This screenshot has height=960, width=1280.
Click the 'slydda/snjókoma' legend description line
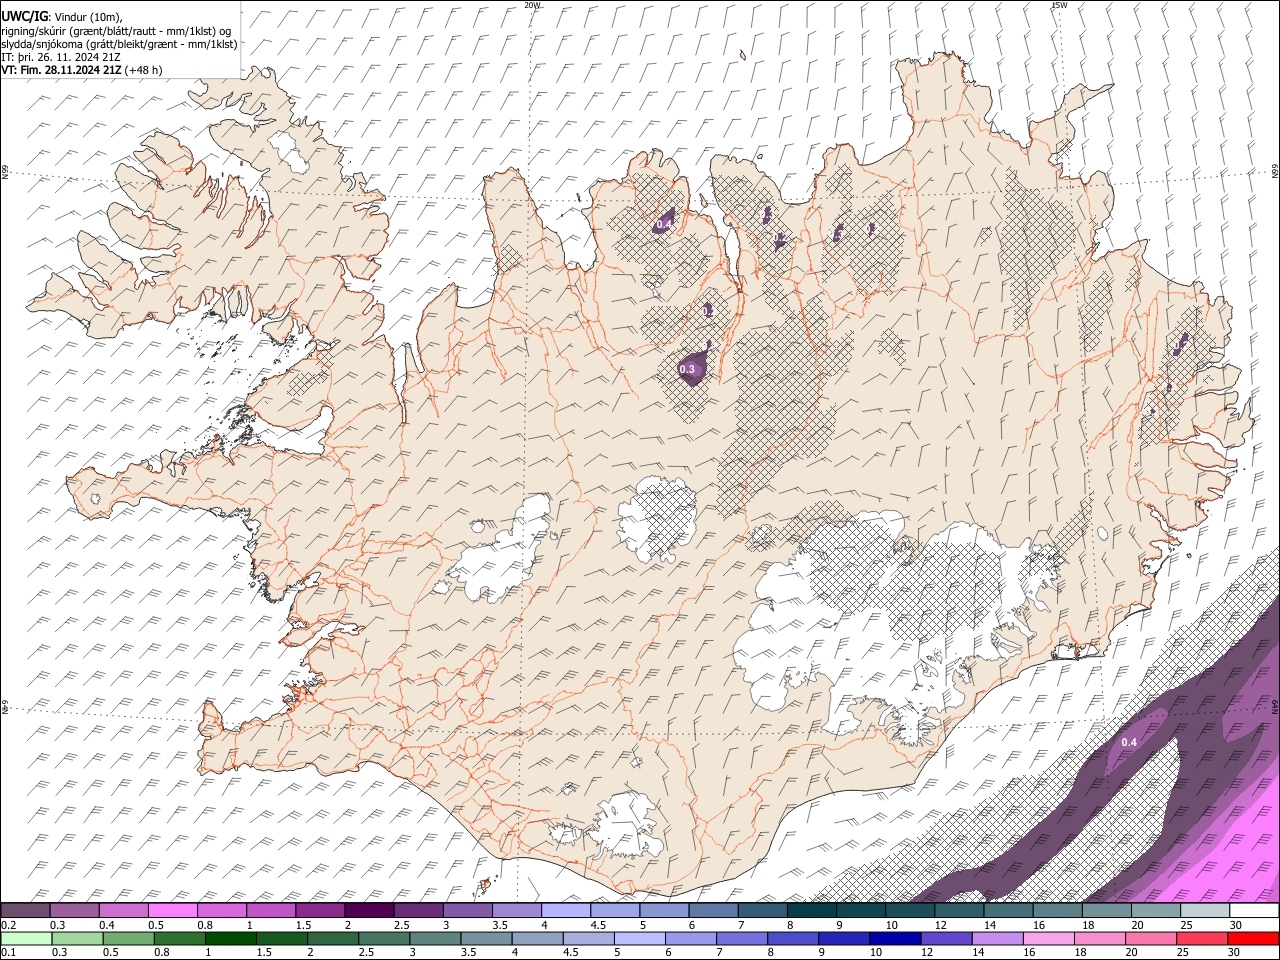click(x=119, y=43)
